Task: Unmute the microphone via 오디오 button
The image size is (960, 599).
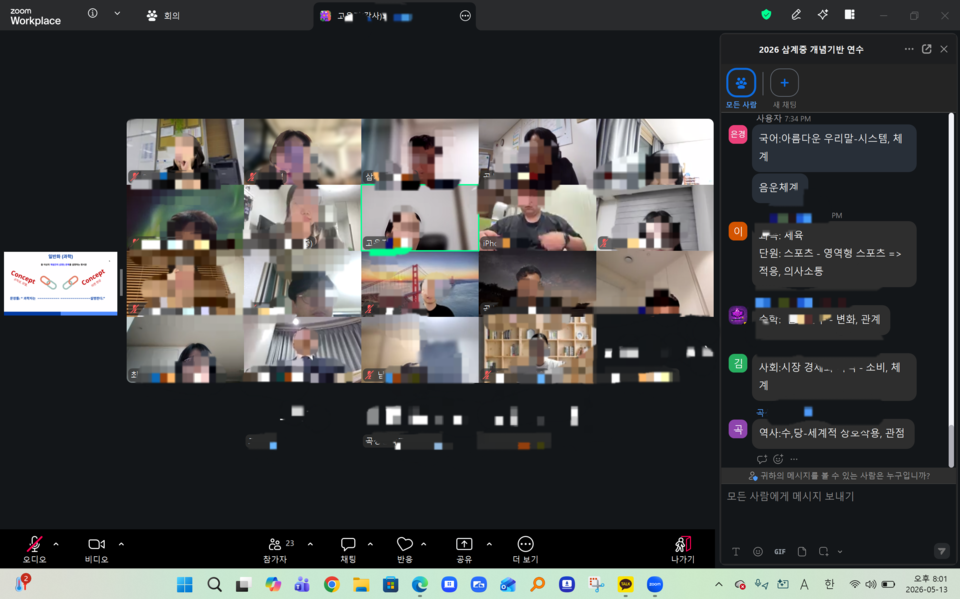Action: pos(35,549)
